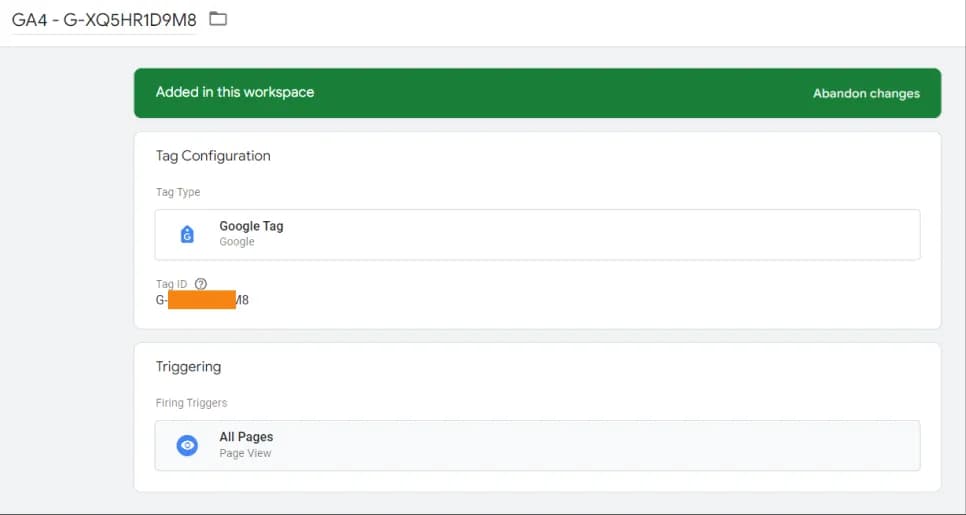Screen dimensions: 966x515
Task: Open the Google Tag type label
Action: click(x=251, y=226)
